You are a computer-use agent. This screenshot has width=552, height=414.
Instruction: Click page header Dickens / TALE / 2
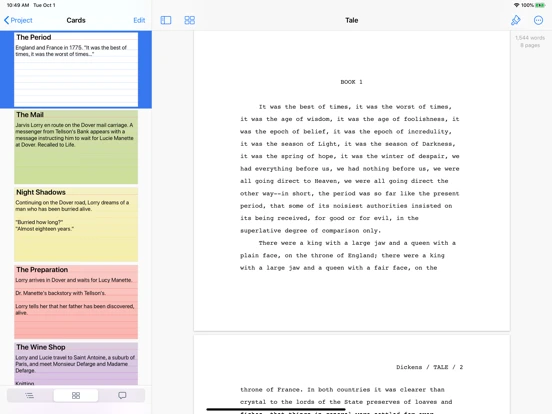click(x=429, y=367)
